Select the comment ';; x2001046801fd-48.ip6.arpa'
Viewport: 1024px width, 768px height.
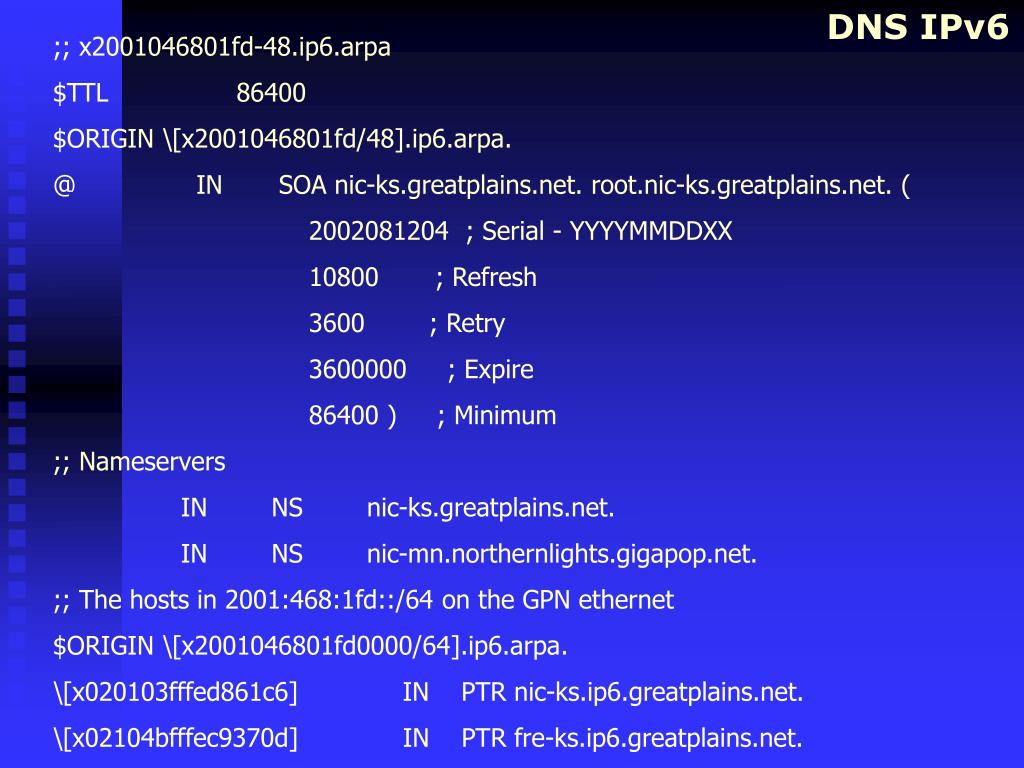pyautogui.click(x=222, y=48)
